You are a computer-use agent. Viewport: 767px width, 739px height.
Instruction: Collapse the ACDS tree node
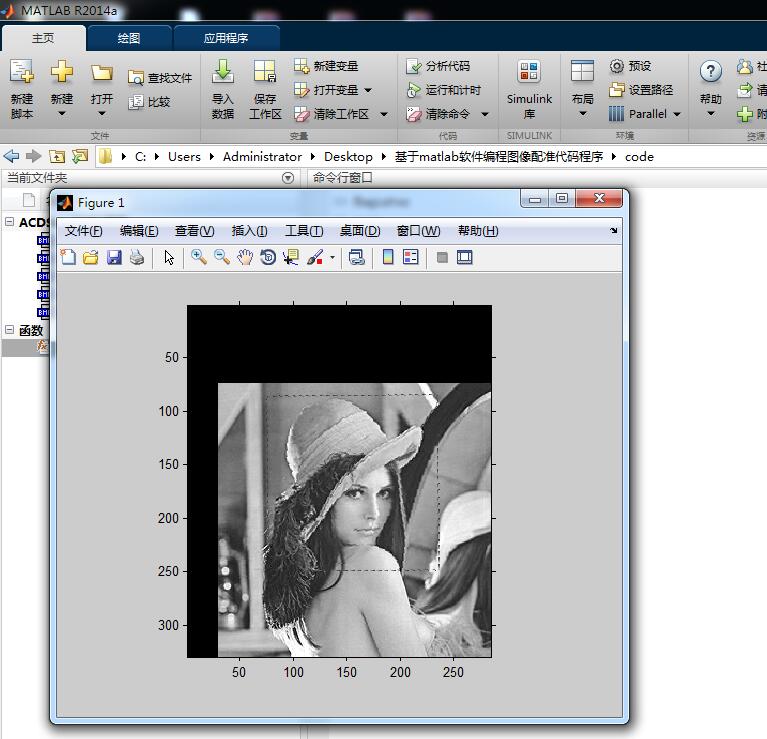click(9, 222)
